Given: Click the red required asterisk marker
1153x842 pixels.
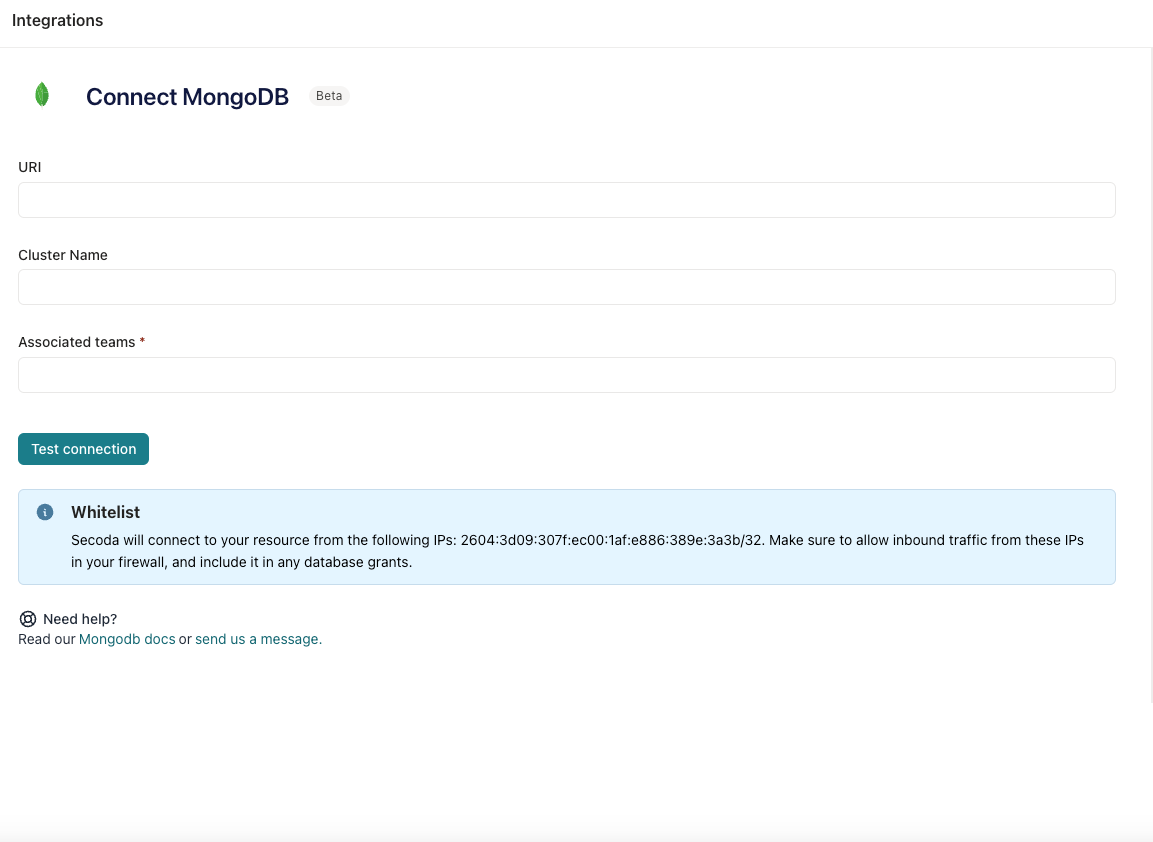Looking at the screenshot, I should (142, 342).
